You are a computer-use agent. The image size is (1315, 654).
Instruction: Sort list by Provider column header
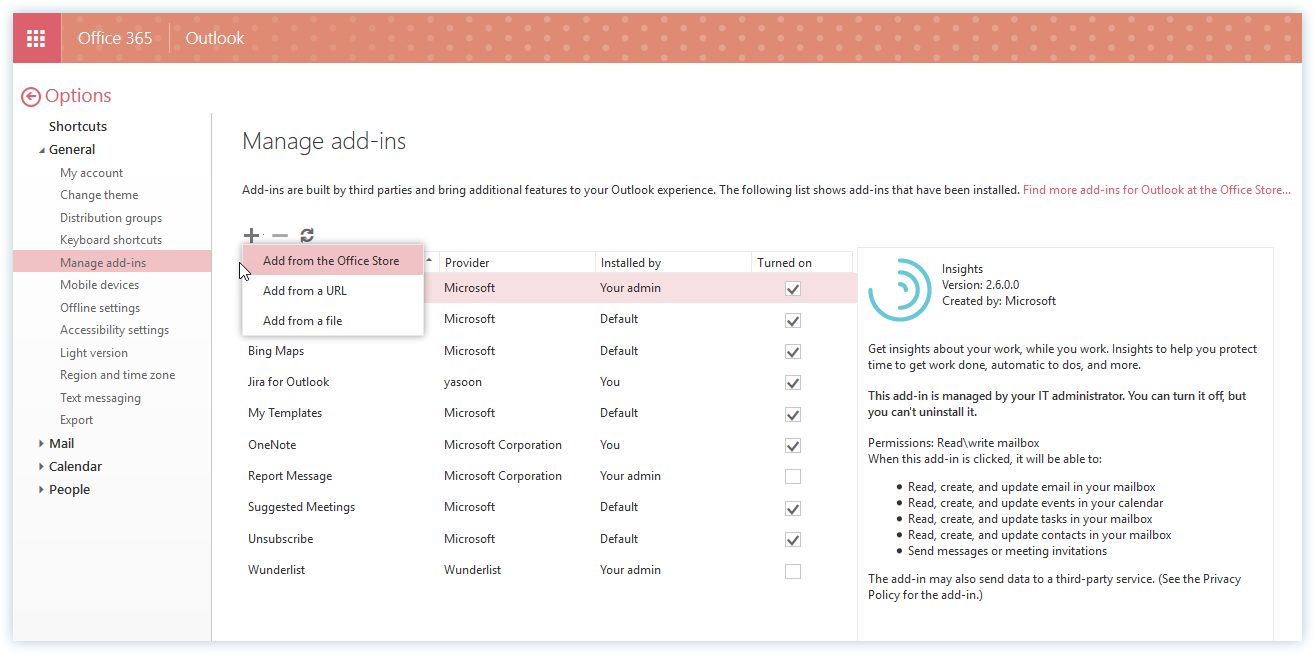467,263
